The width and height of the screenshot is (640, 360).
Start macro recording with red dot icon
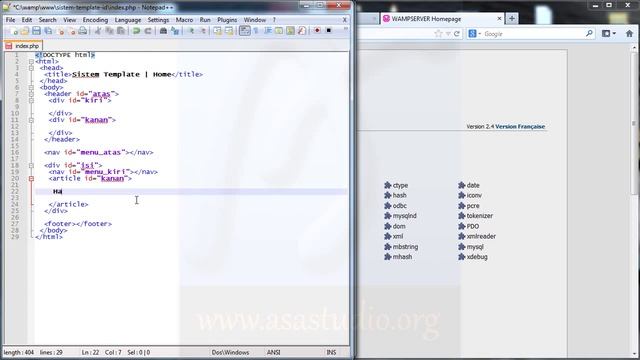(317, 31)
